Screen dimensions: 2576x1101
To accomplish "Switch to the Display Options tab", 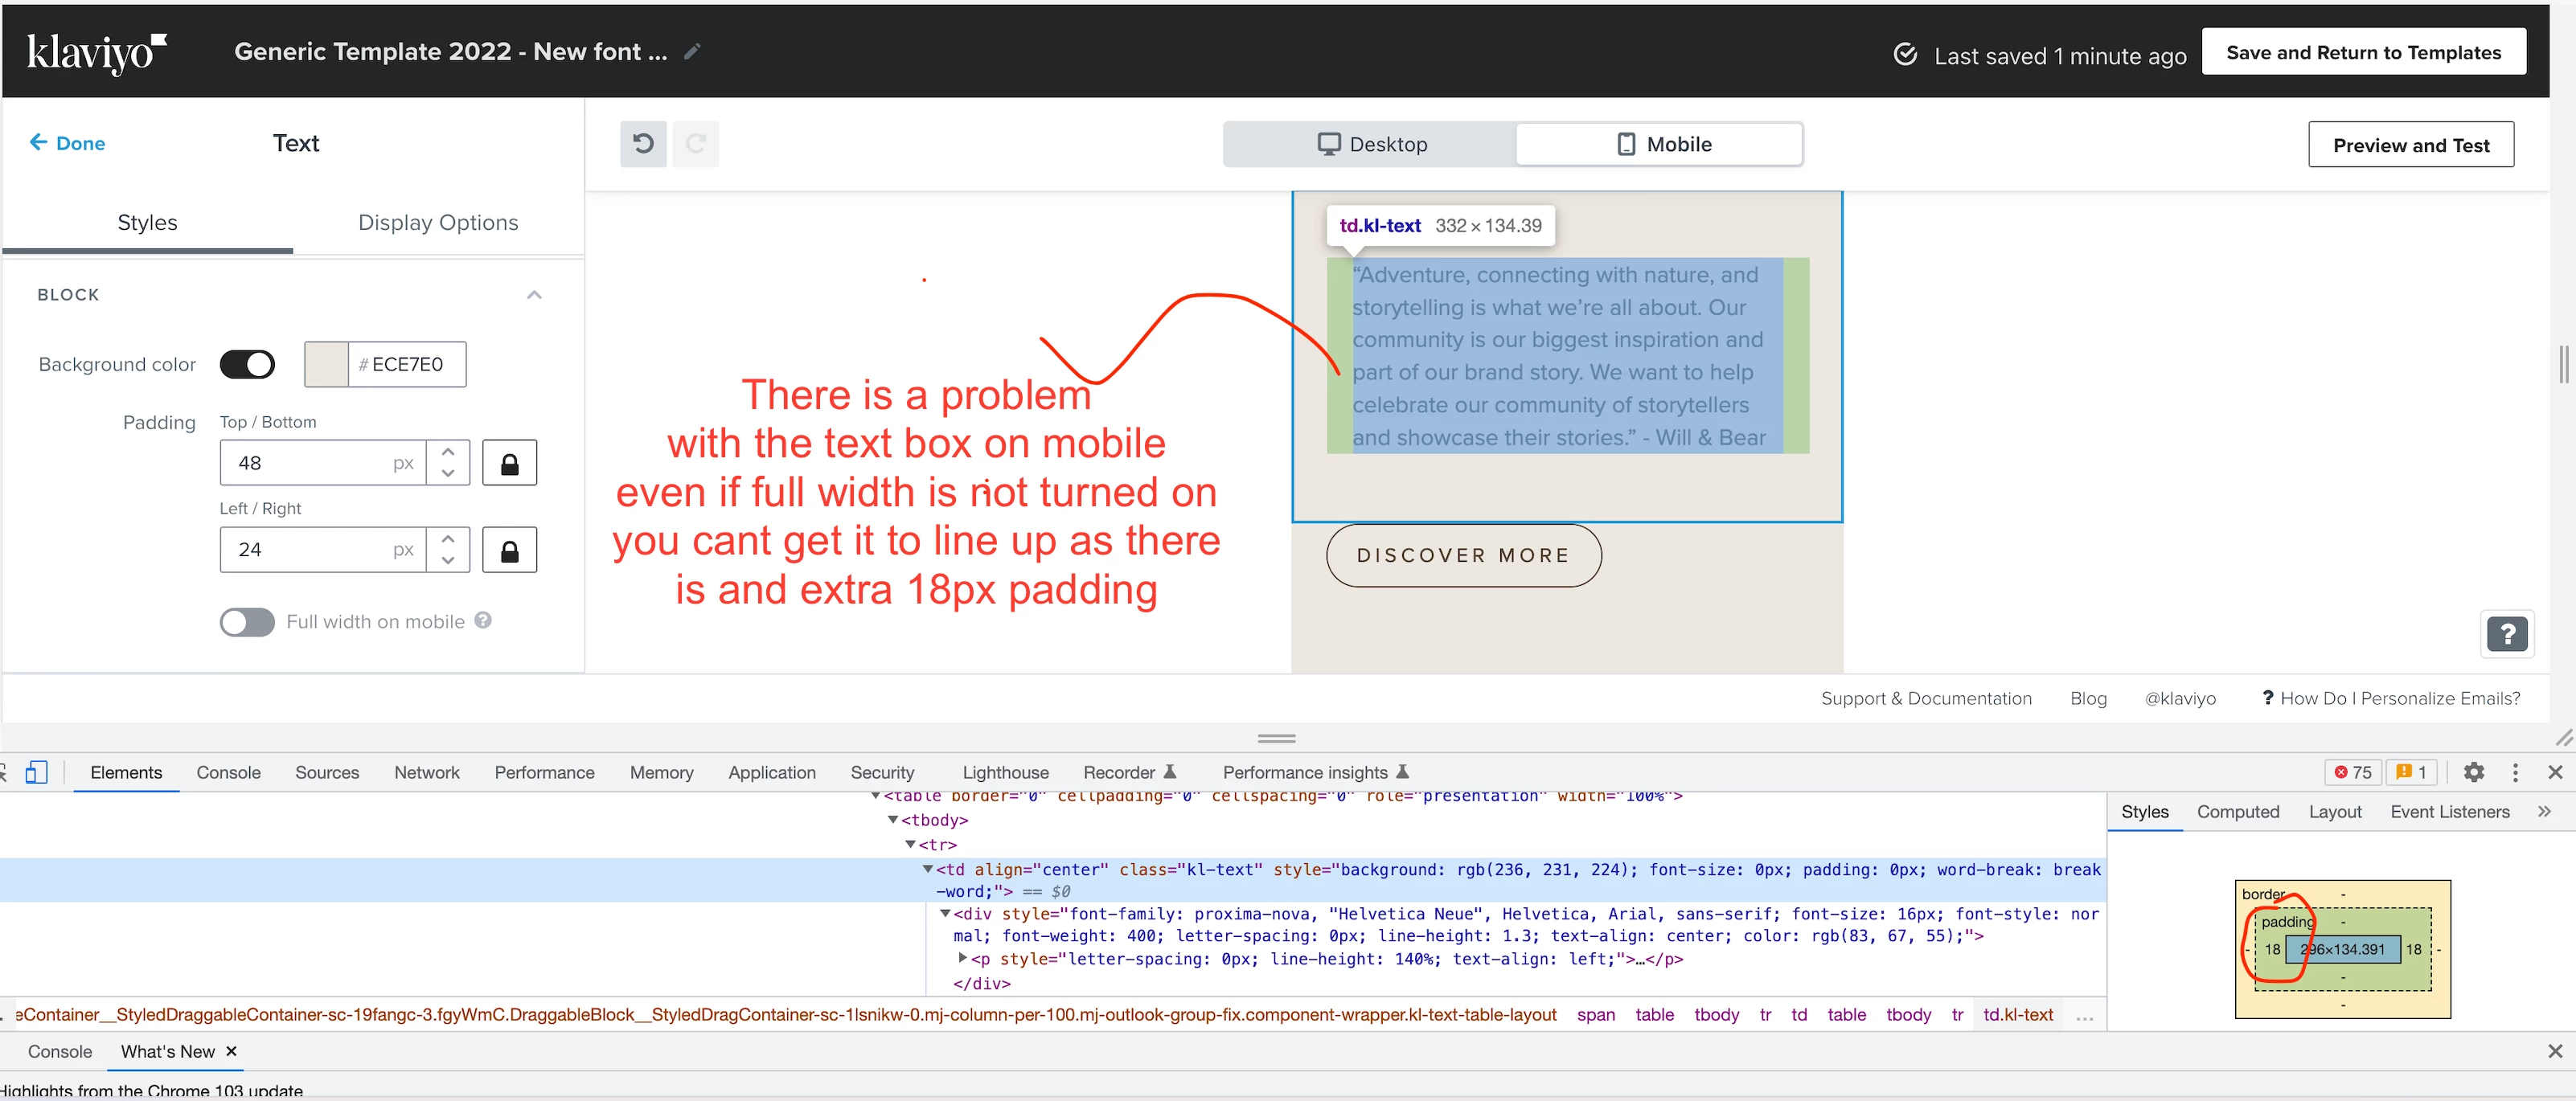I will pyautogui.click(x=438, y=222).
